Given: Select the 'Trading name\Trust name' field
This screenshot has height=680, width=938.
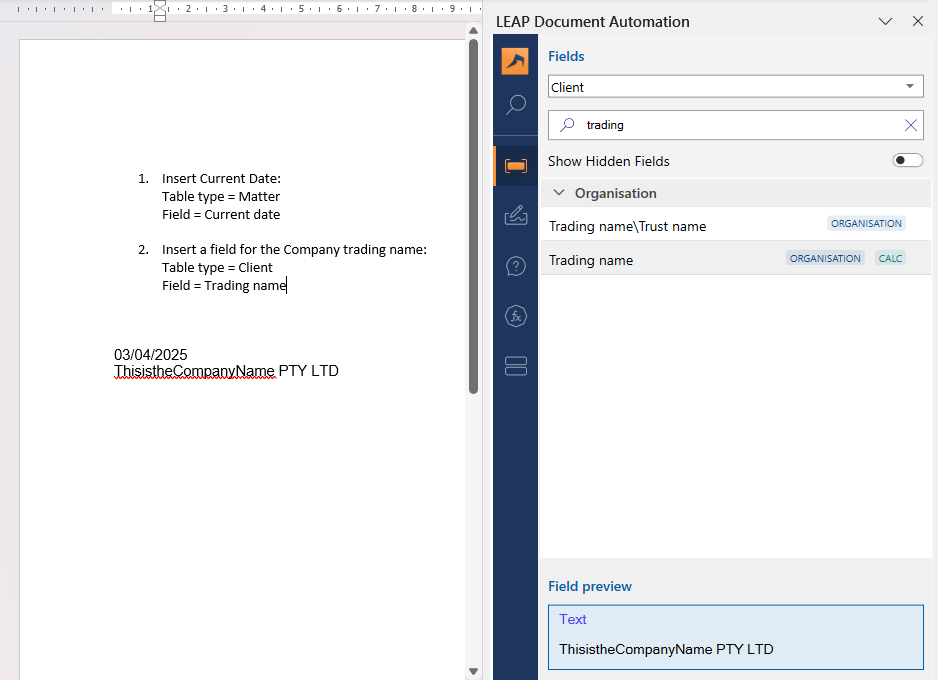Looking at the screenshot, I should tap(627, 226).
